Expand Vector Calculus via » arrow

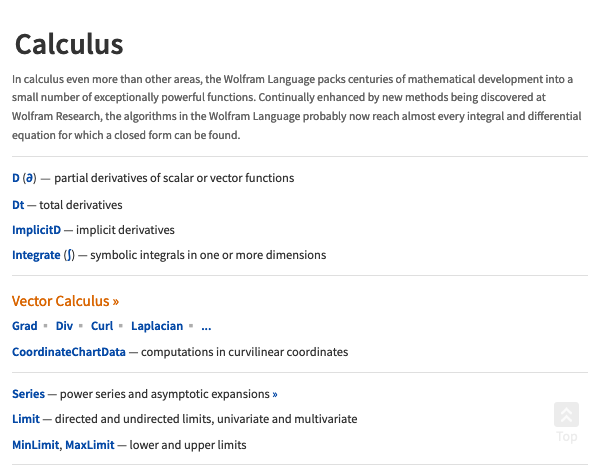(116, 302)
